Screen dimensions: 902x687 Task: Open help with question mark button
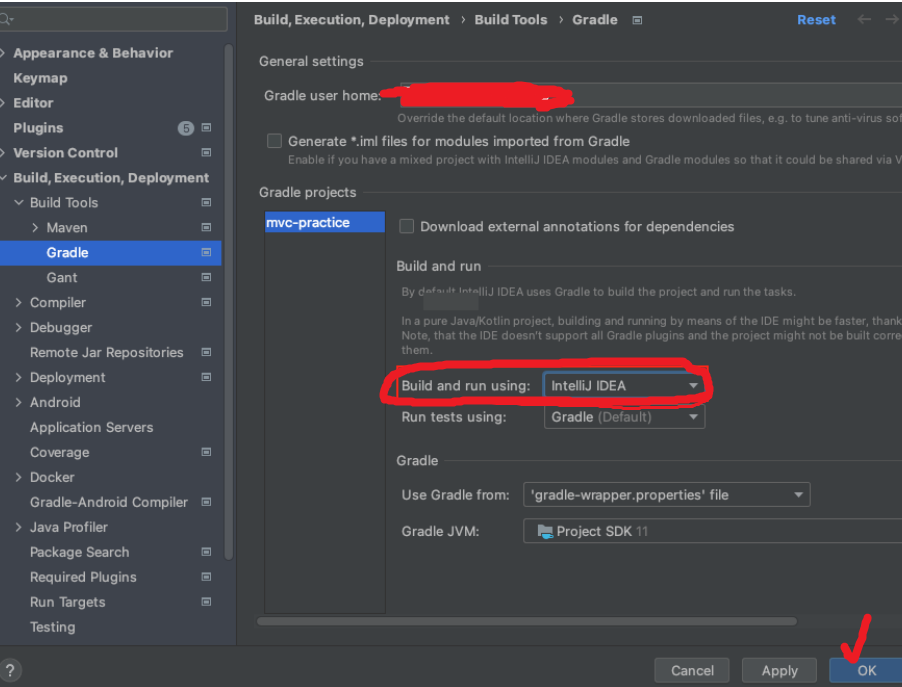click(x=10, y=670)
